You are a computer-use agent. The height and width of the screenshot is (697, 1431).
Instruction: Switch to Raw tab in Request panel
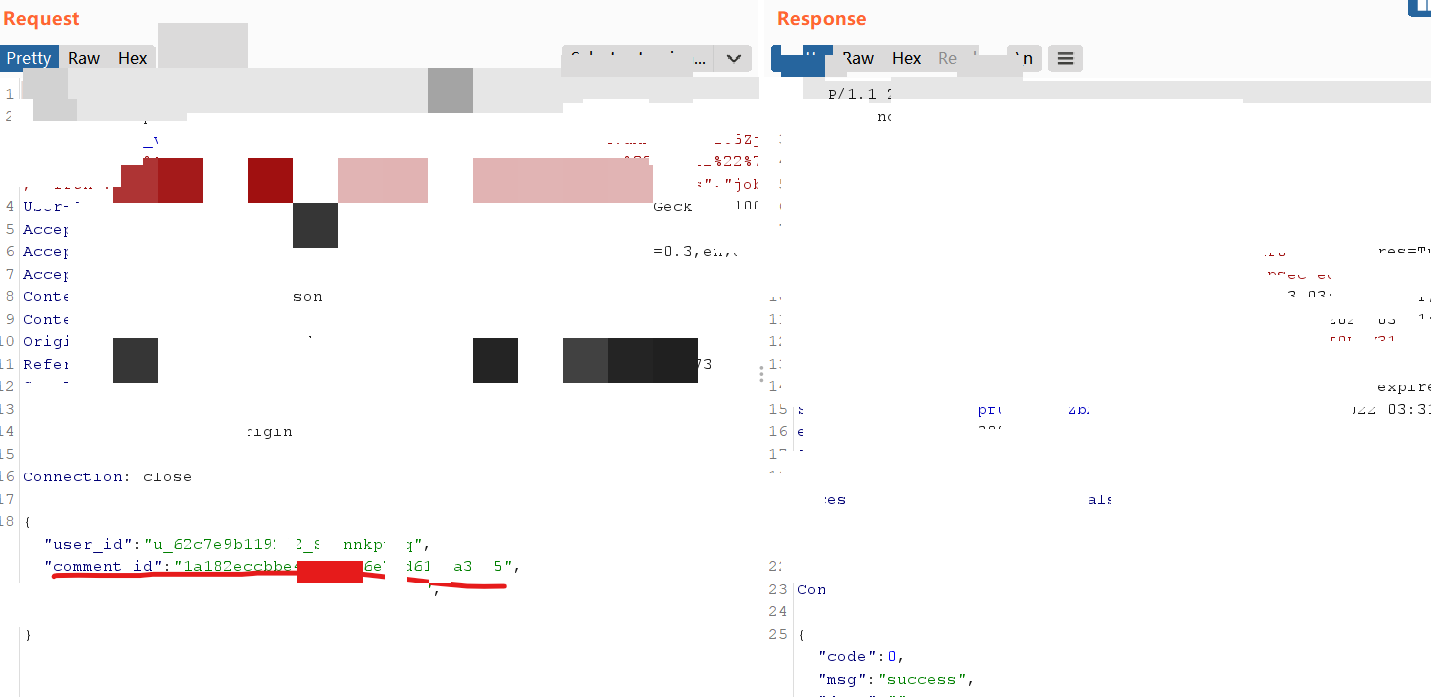pyautogui.click(x=84, y=58)
